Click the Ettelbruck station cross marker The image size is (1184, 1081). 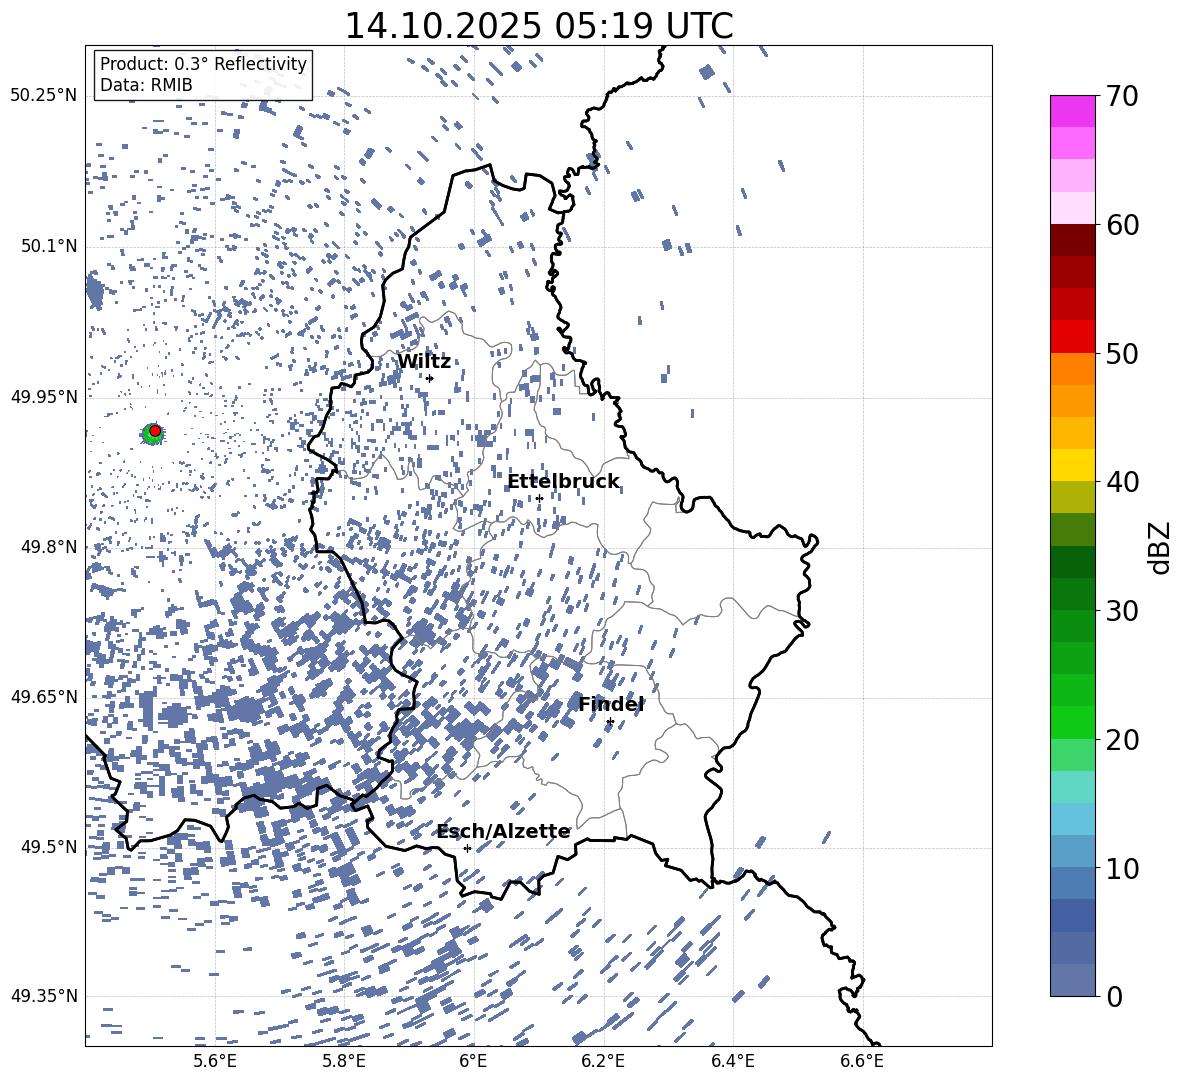539,498
